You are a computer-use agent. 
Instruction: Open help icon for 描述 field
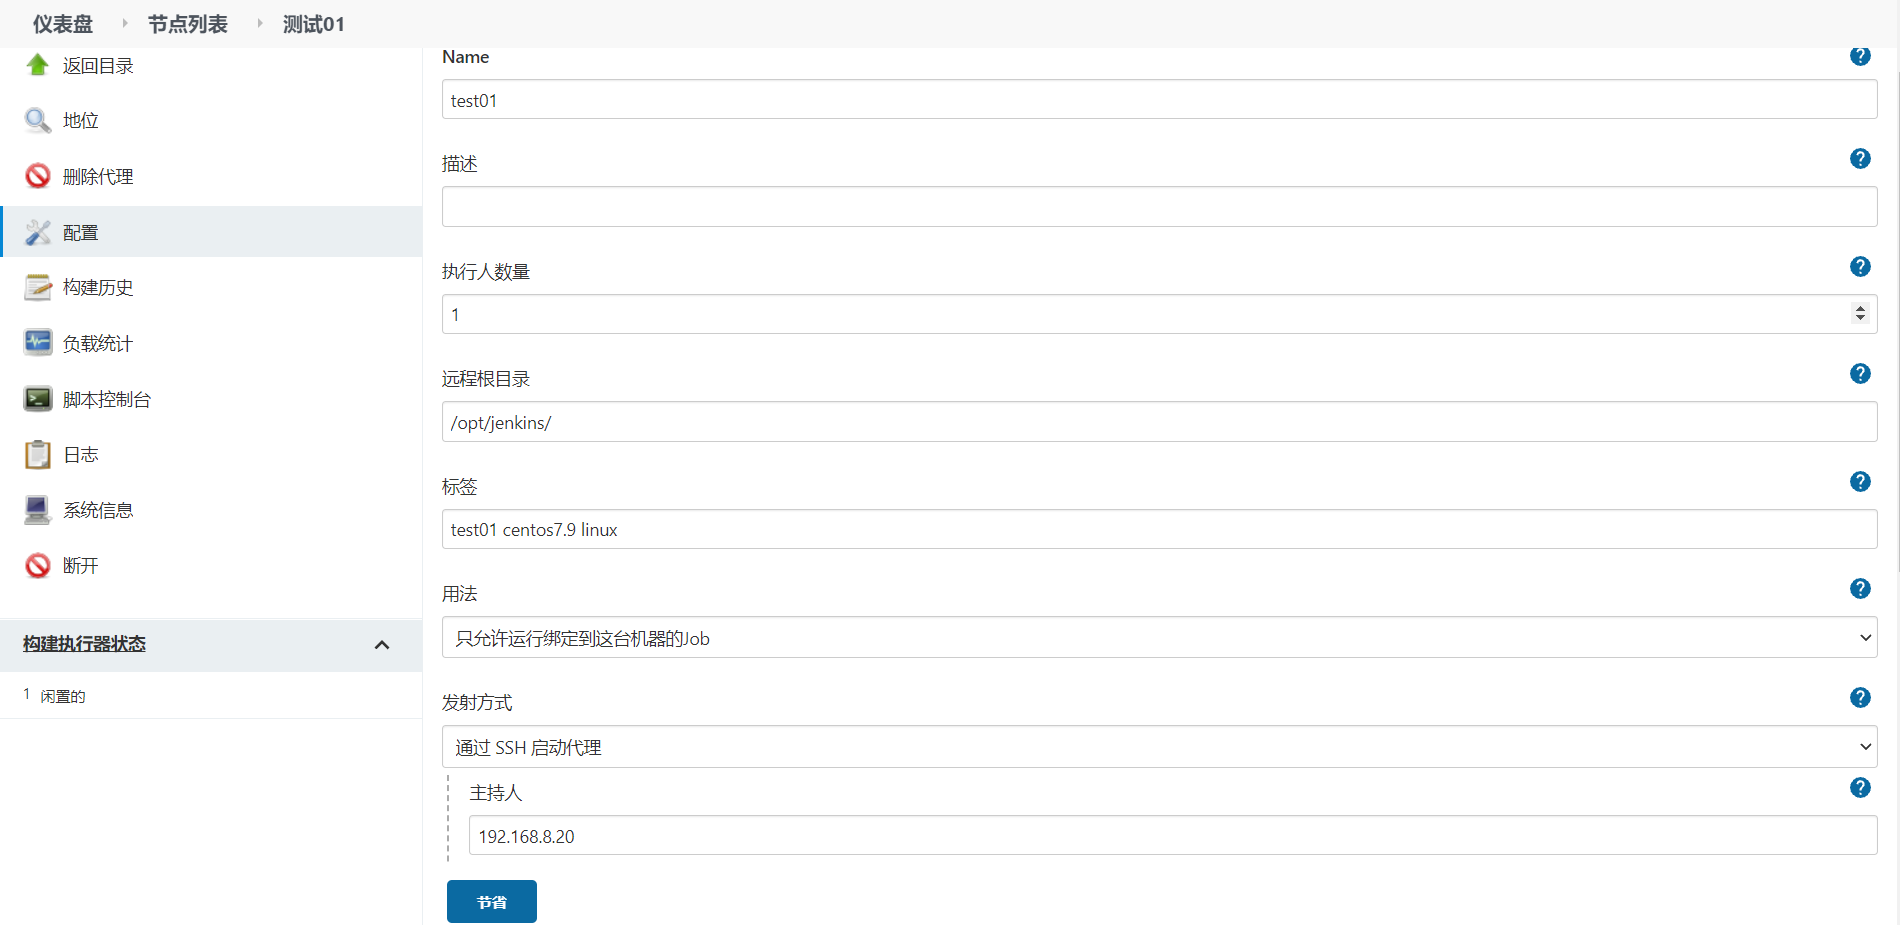[x=1860, y=159]
